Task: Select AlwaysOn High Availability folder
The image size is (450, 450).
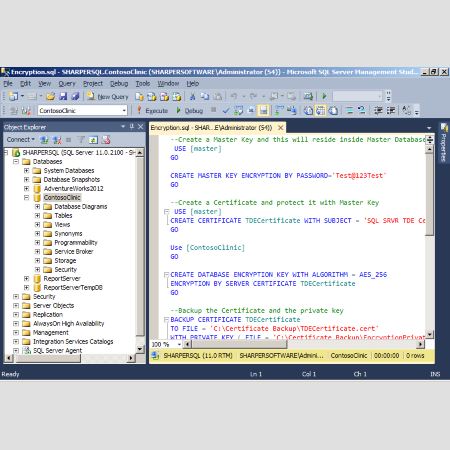Action: tap(68, 324)
